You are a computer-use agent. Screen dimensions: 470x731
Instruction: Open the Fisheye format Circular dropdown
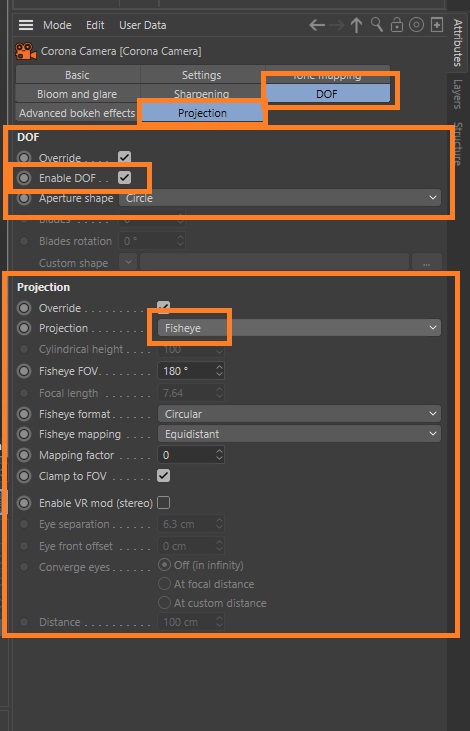coord(299,414)
